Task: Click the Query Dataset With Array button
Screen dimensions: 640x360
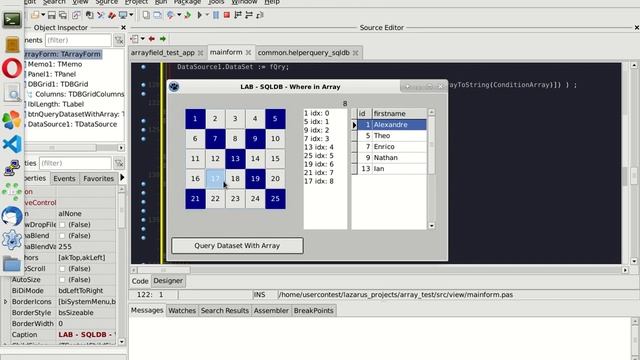Action: point(237,246)
